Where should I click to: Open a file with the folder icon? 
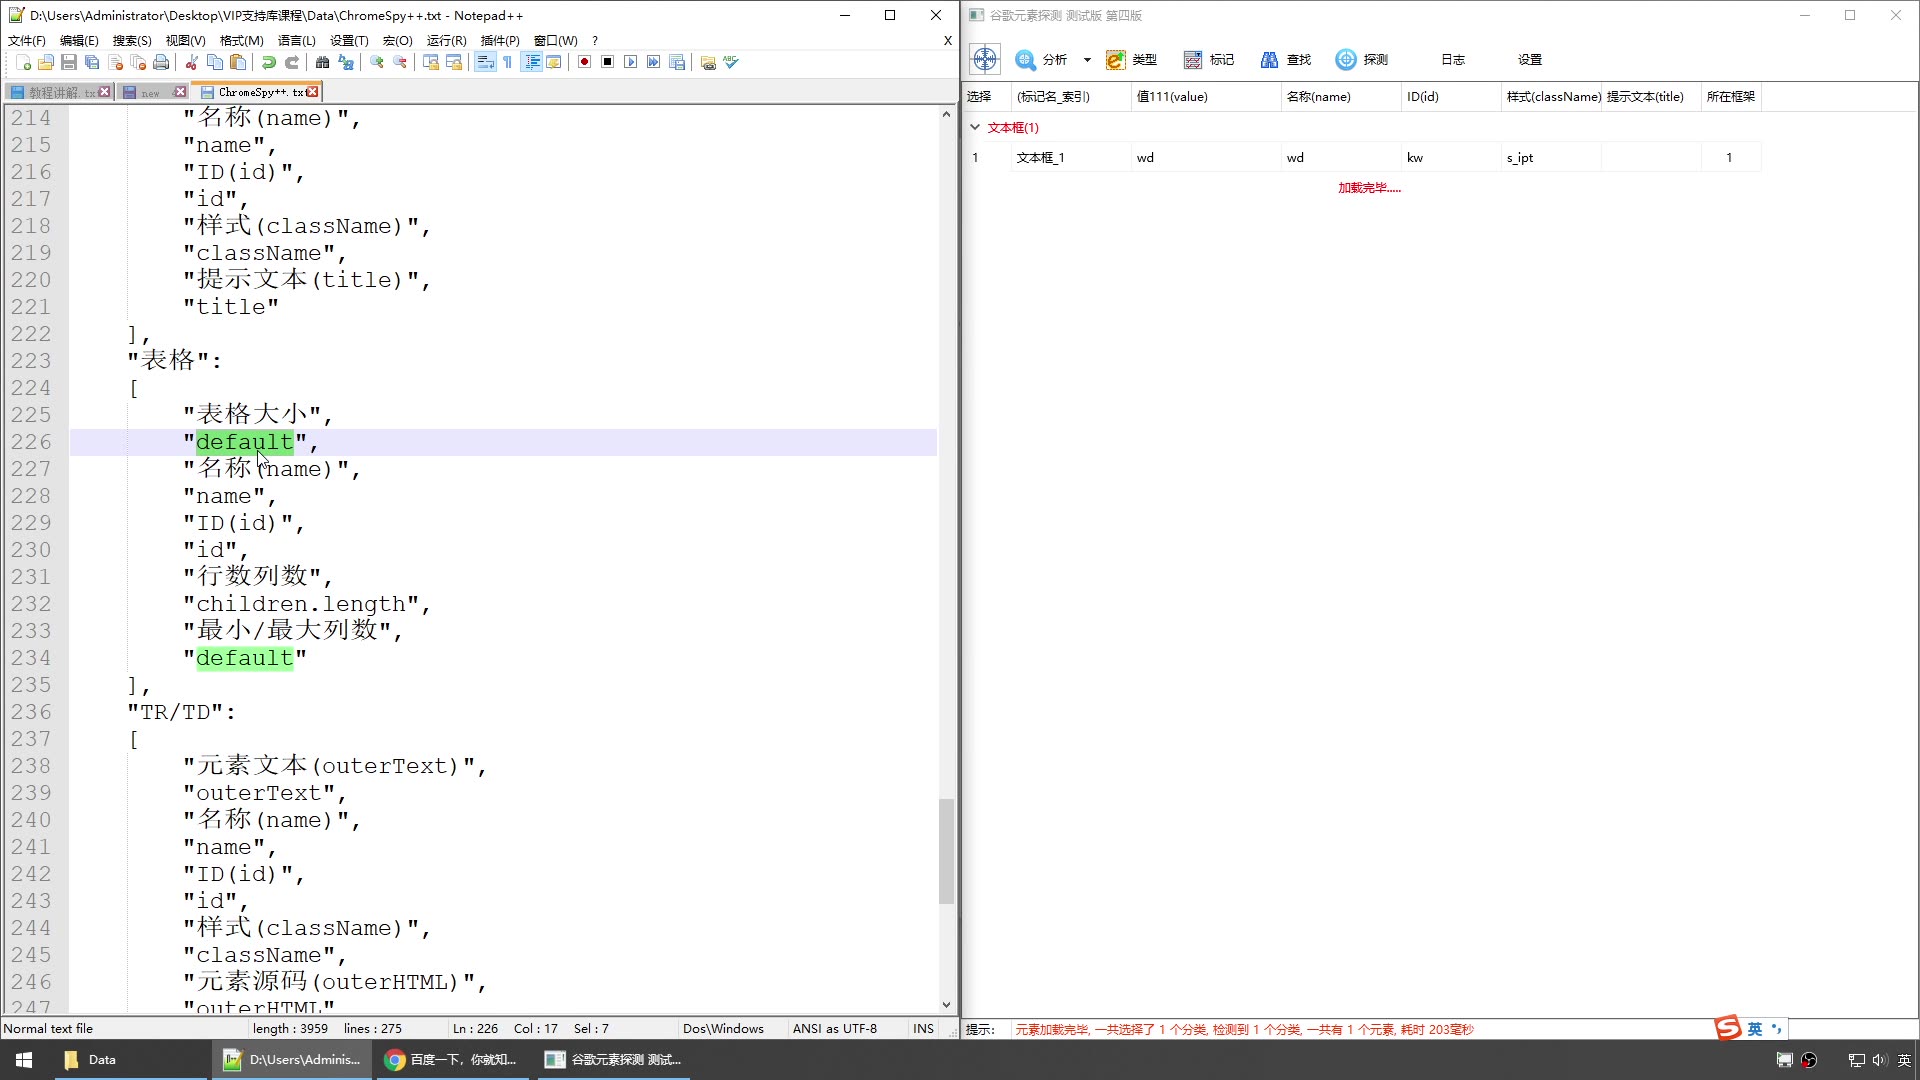click(x=46, y=62)
